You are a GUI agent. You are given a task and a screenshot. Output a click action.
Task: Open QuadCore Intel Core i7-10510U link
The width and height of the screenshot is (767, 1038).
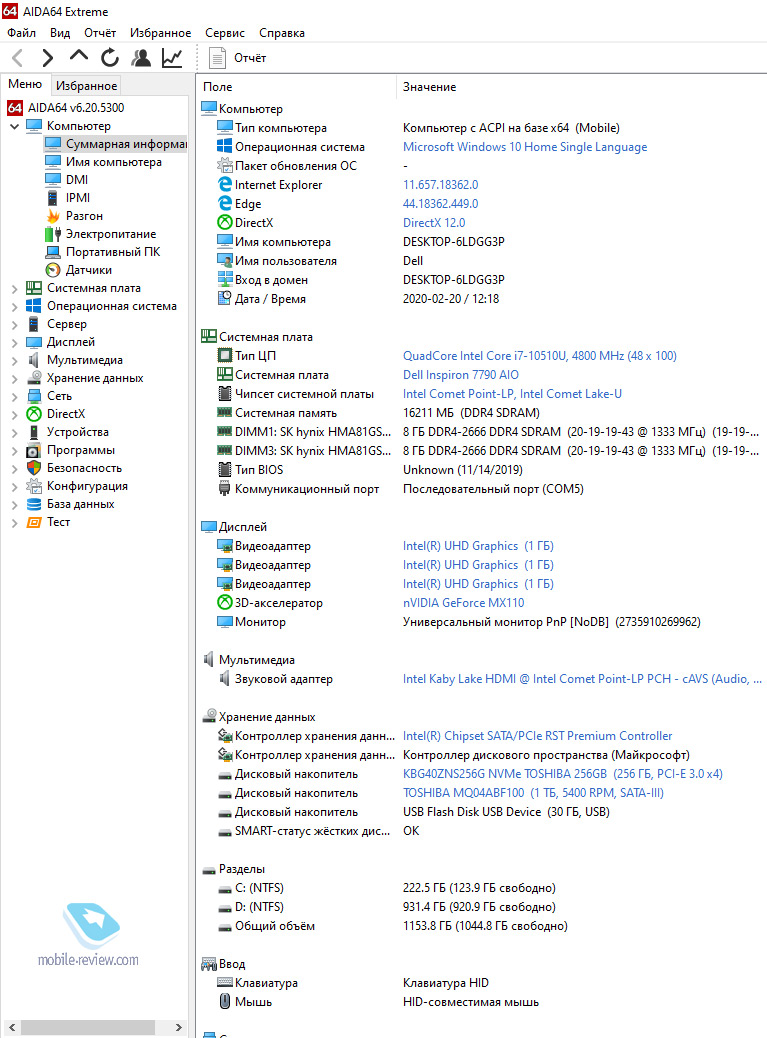tap(539, 356)
